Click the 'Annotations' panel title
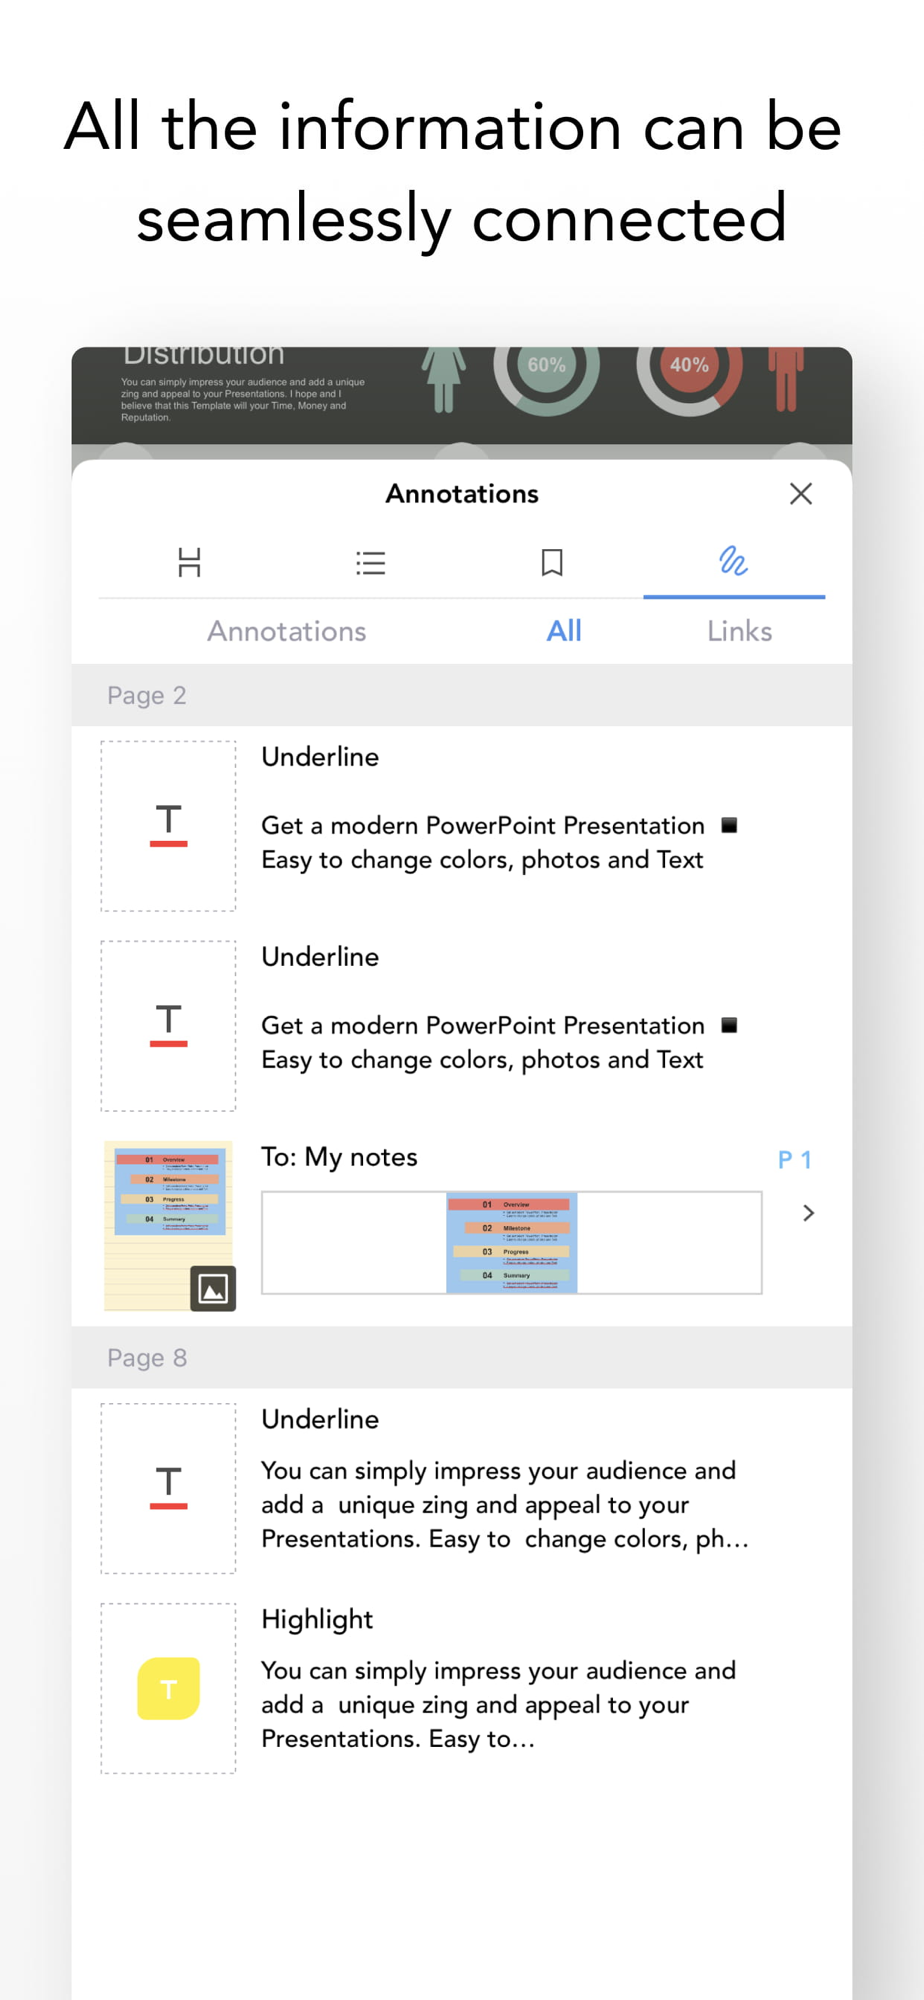 (462, 494)
